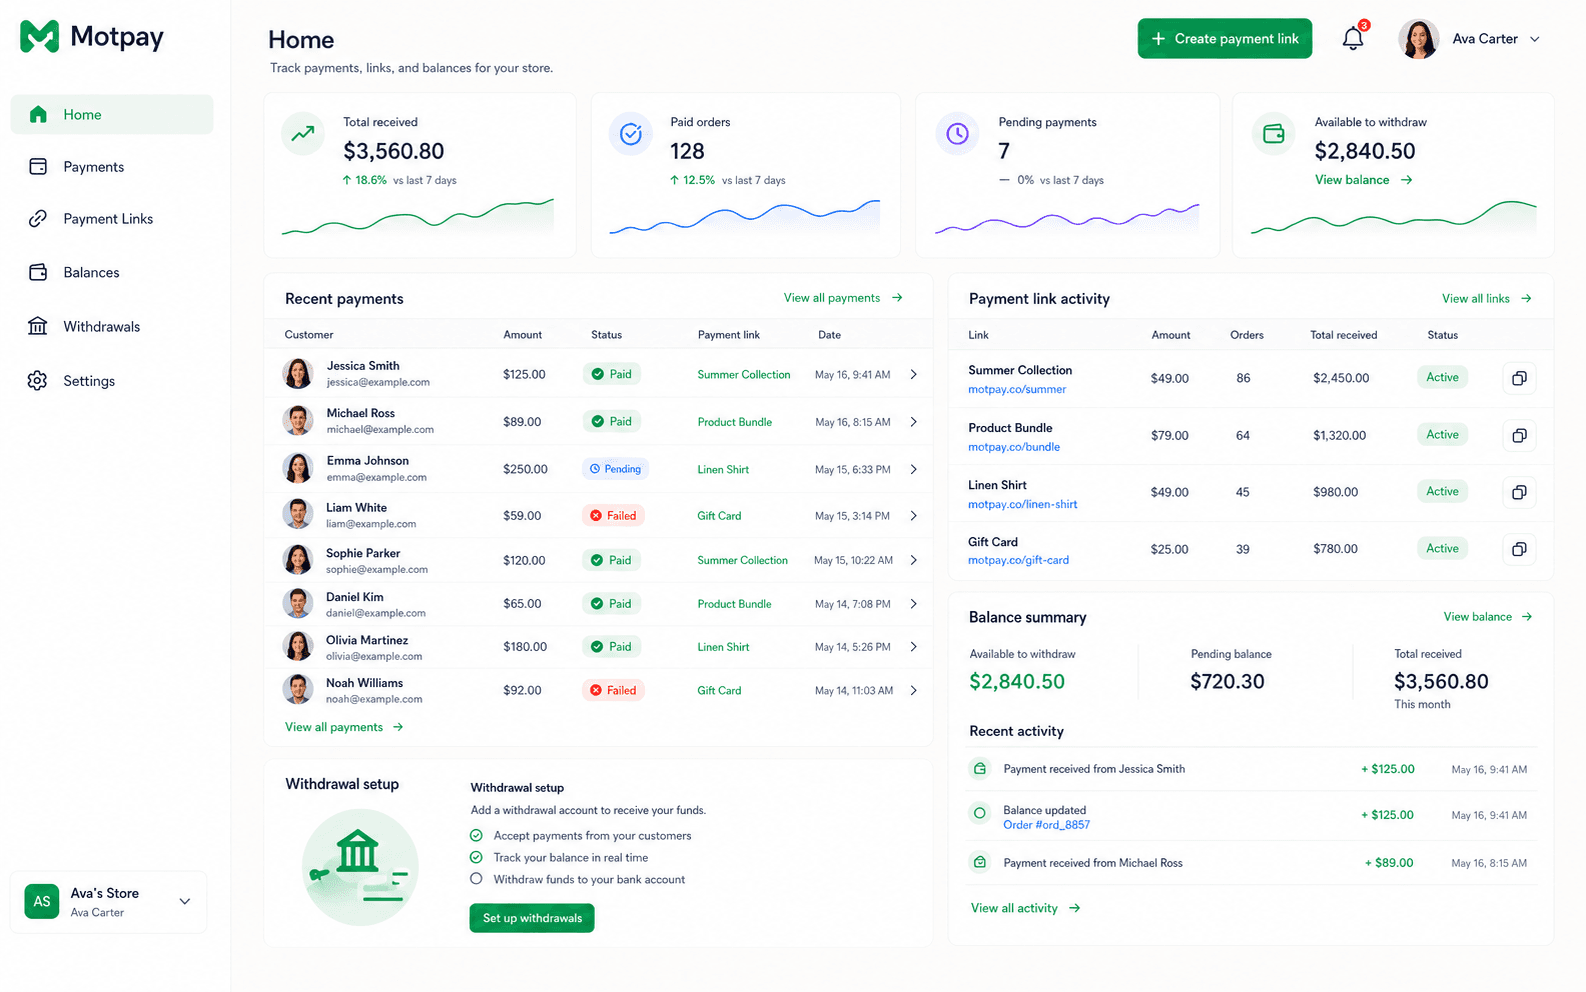Screen dimensions: 1586x992
Task: Open Settings in the sidebar
Action: [112, 380]
